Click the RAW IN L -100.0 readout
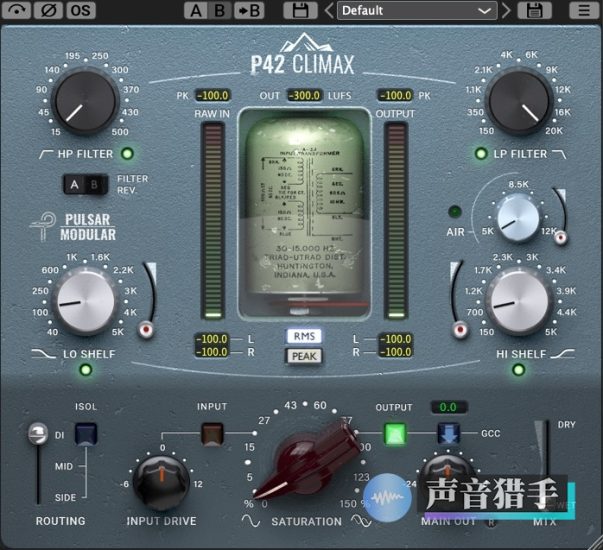 (212, 339)
